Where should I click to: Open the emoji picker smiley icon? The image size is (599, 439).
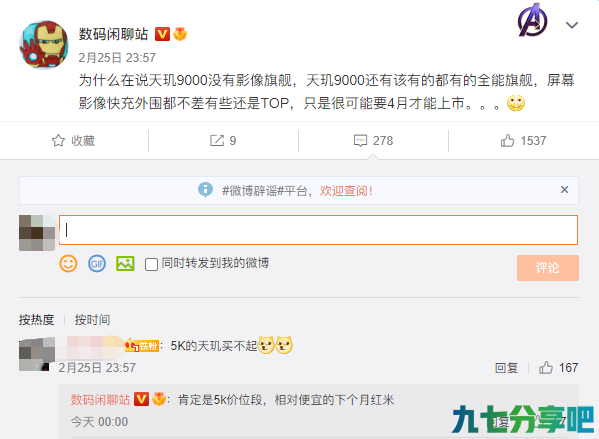tap(68, 264)
